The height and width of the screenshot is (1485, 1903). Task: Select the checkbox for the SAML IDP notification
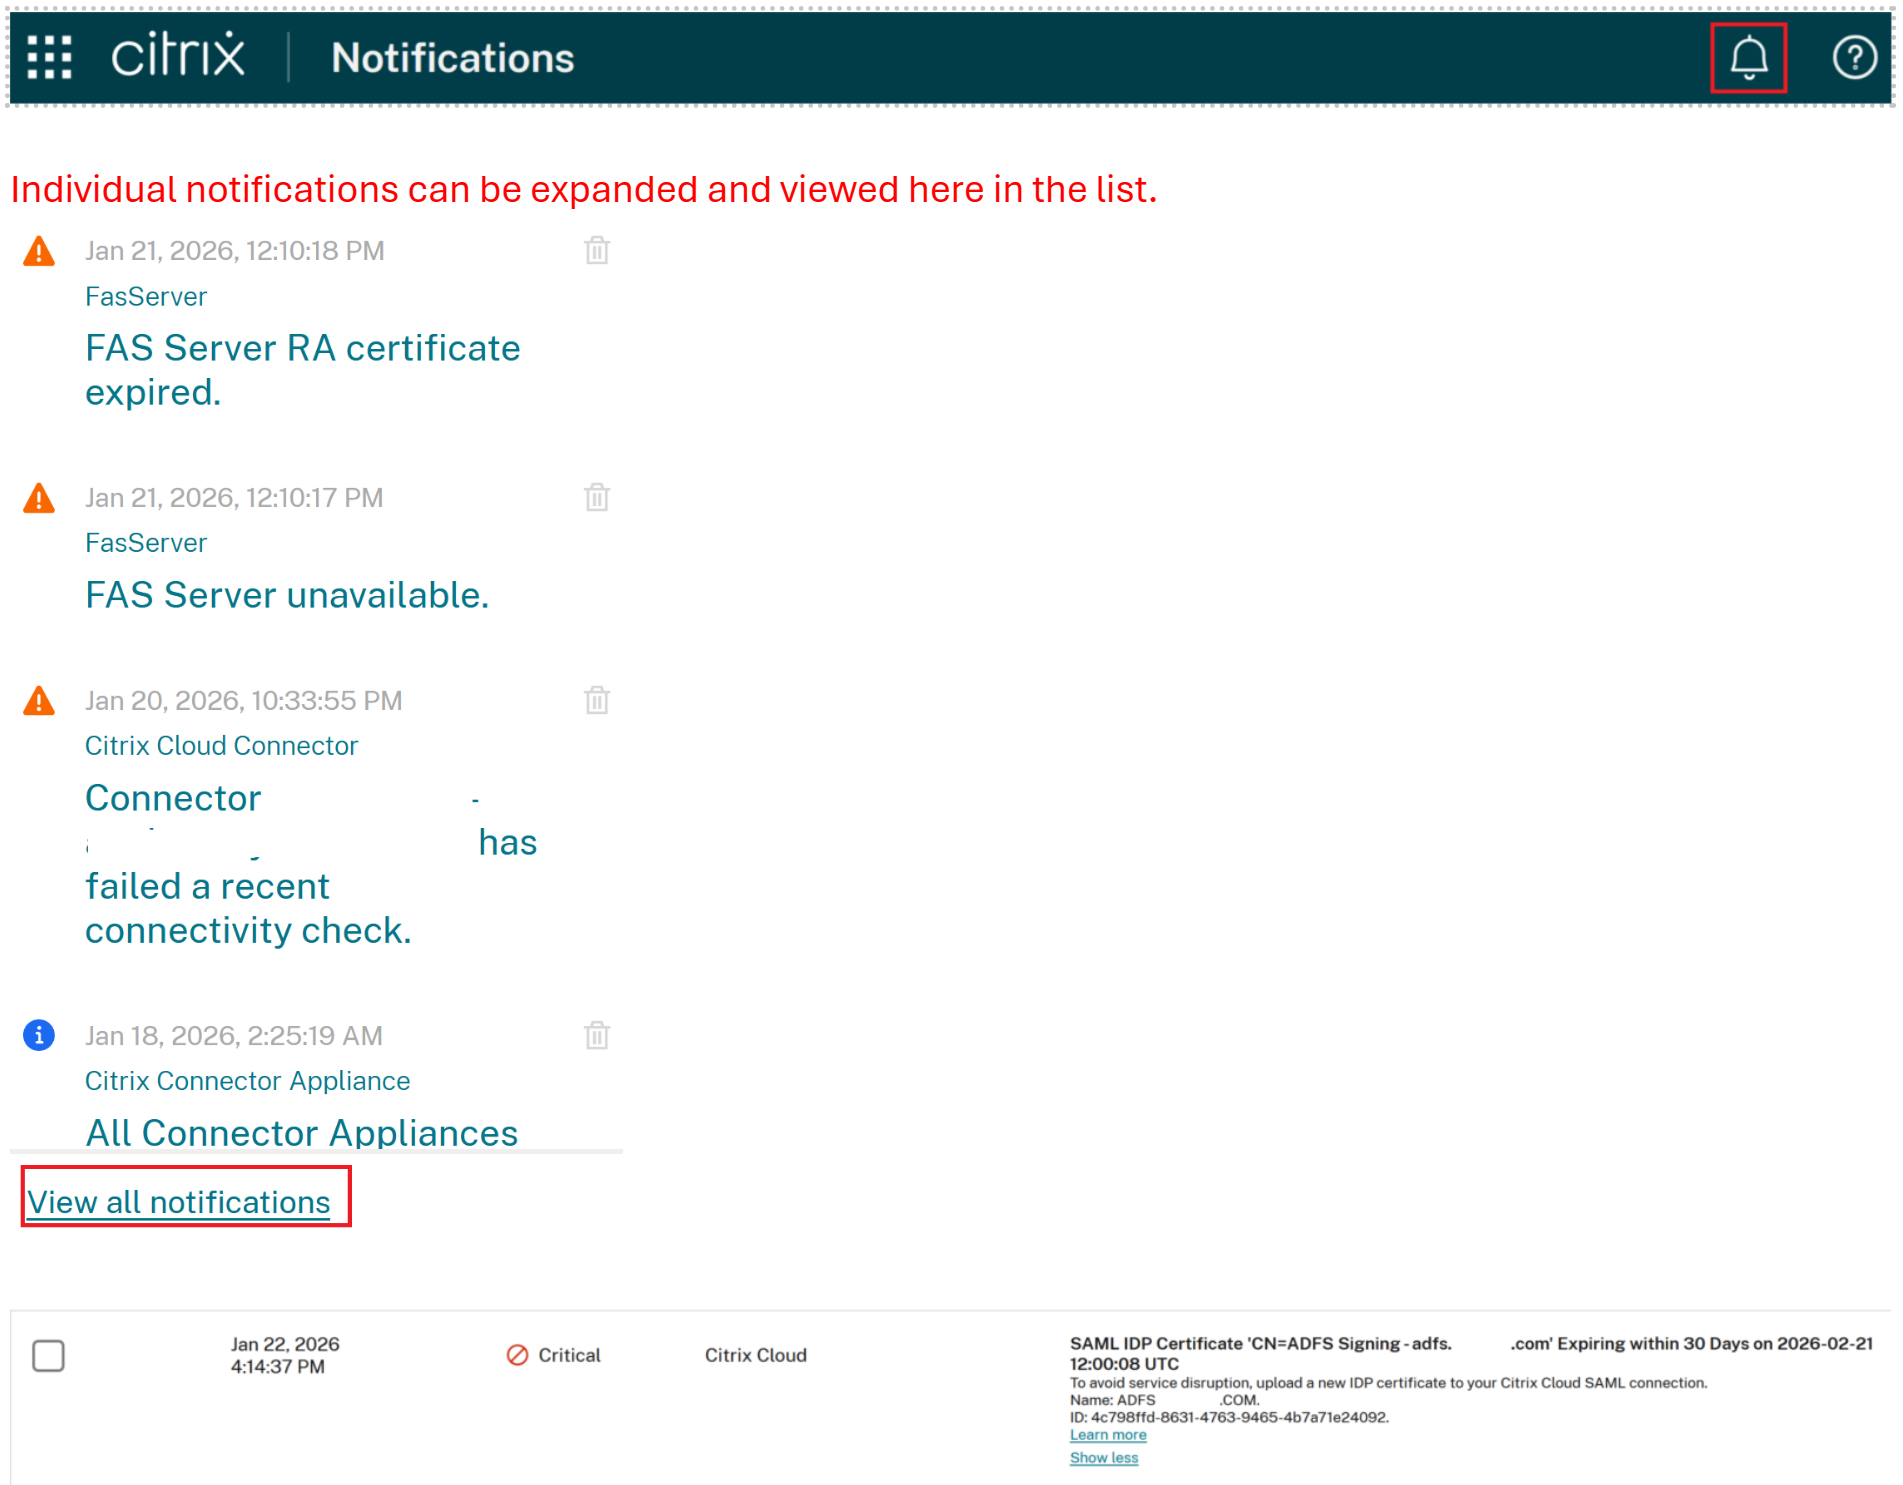tap(48, 1355)
